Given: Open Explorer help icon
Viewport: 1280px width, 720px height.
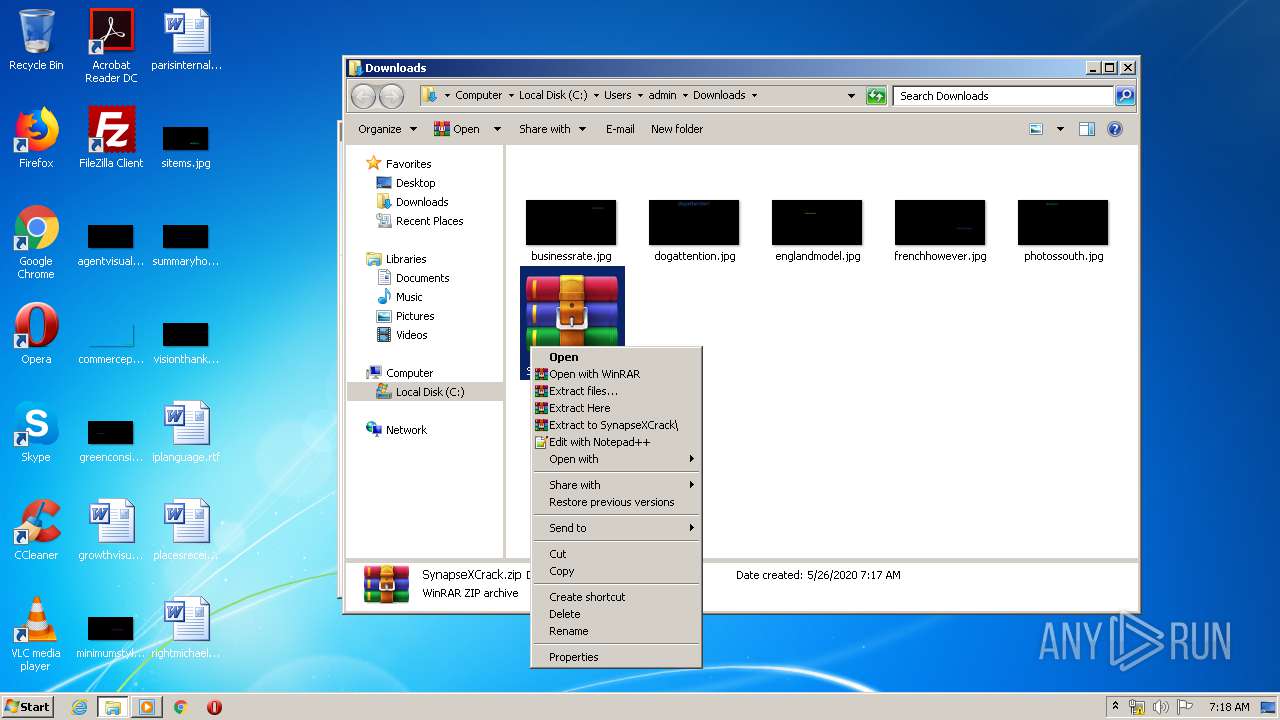Looking at the screenshot, I should [1115, 129].
